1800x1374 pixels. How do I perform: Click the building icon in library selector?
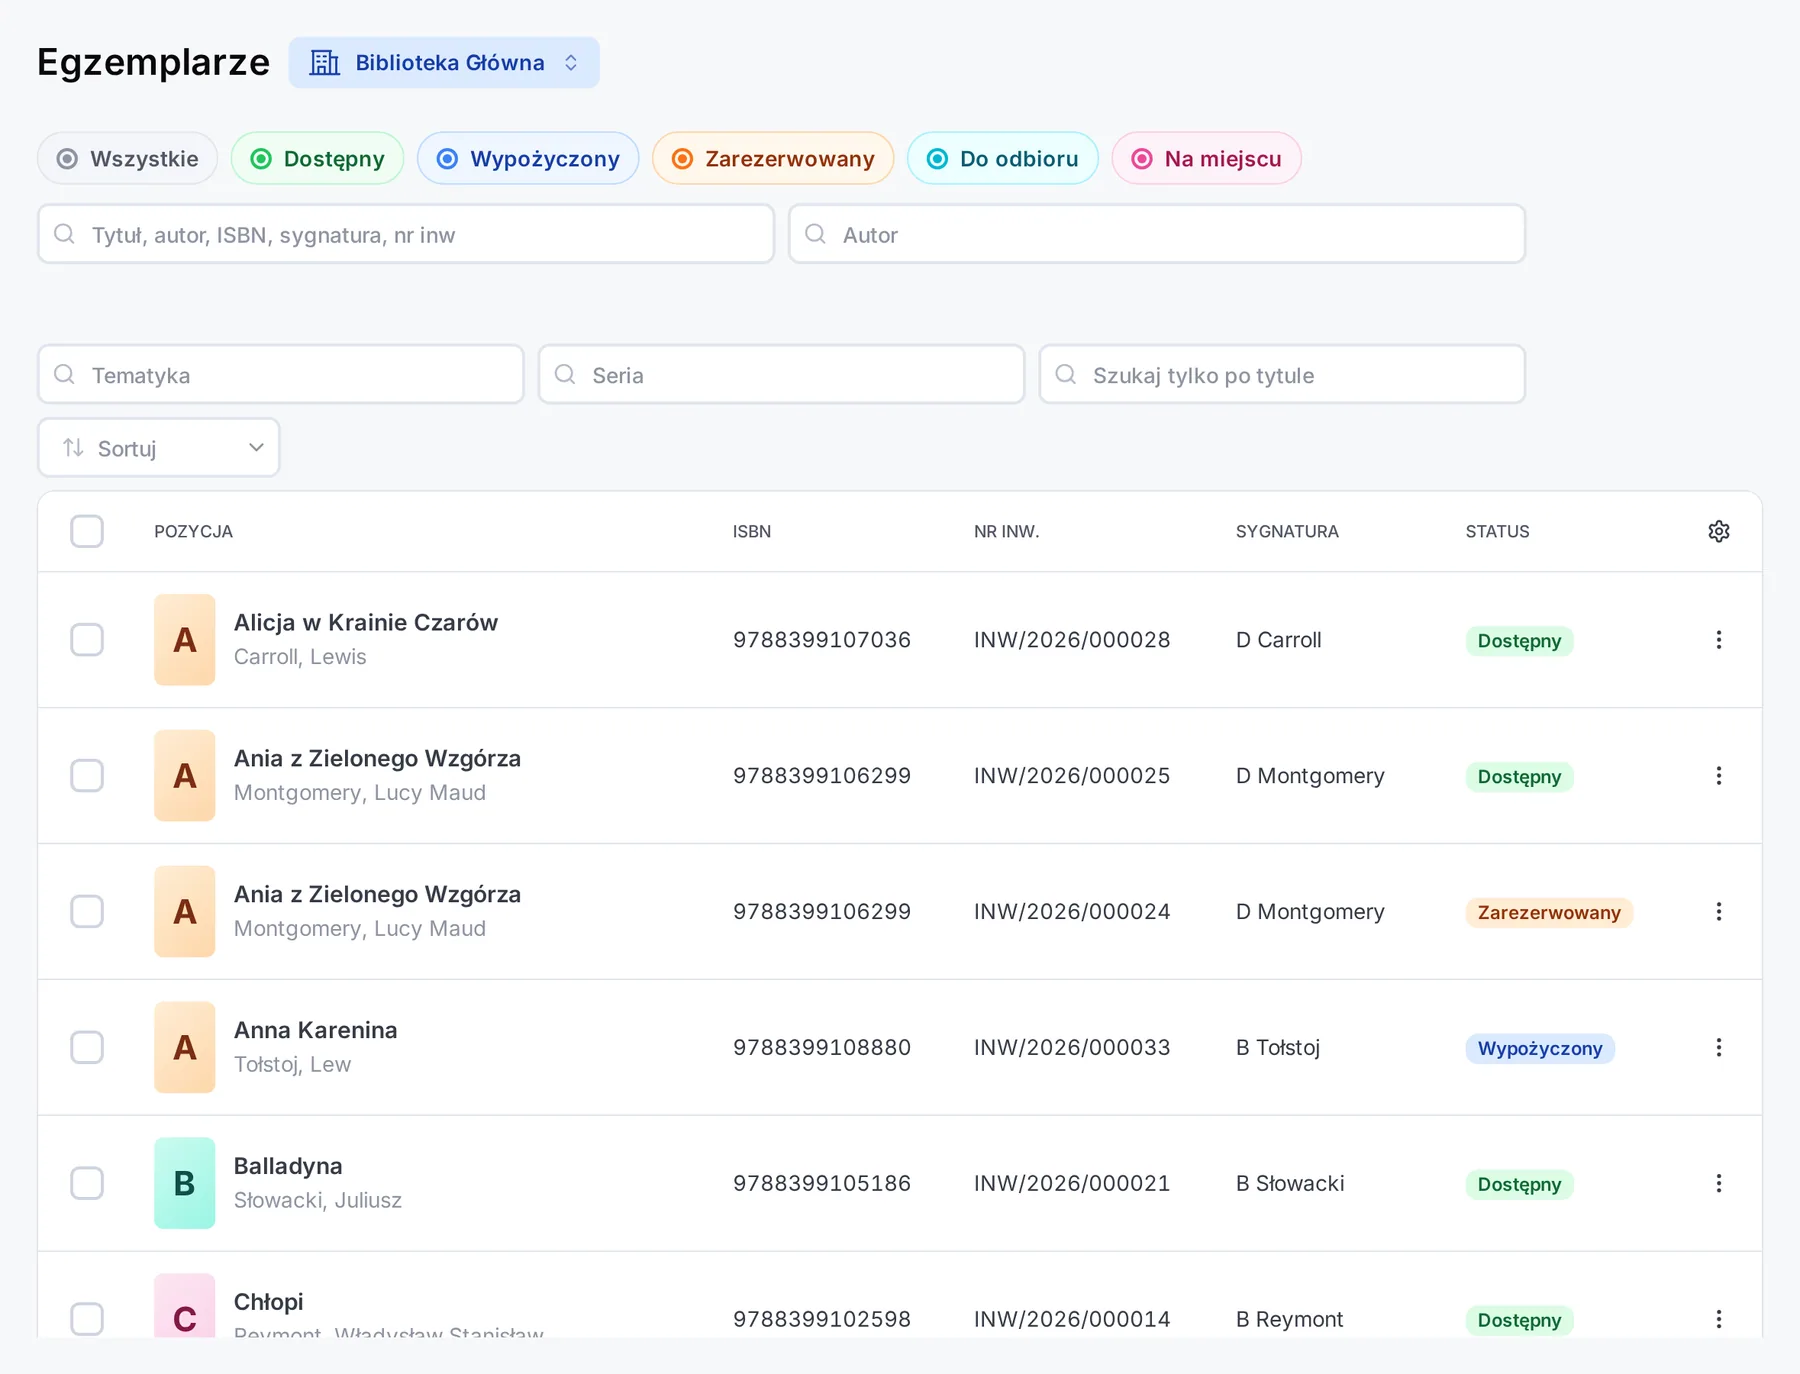pos(324,62)
